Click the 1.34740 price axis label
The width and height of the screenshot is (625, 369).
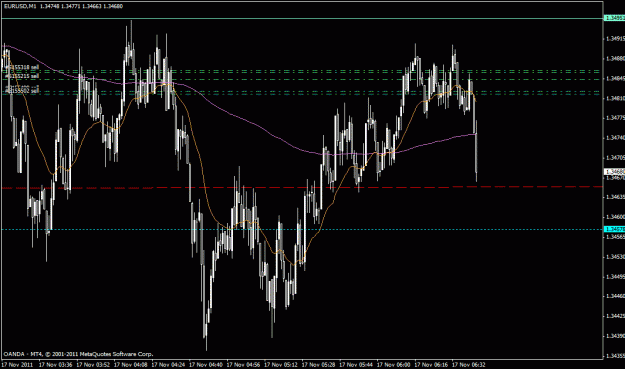click(x=615, y=137)
